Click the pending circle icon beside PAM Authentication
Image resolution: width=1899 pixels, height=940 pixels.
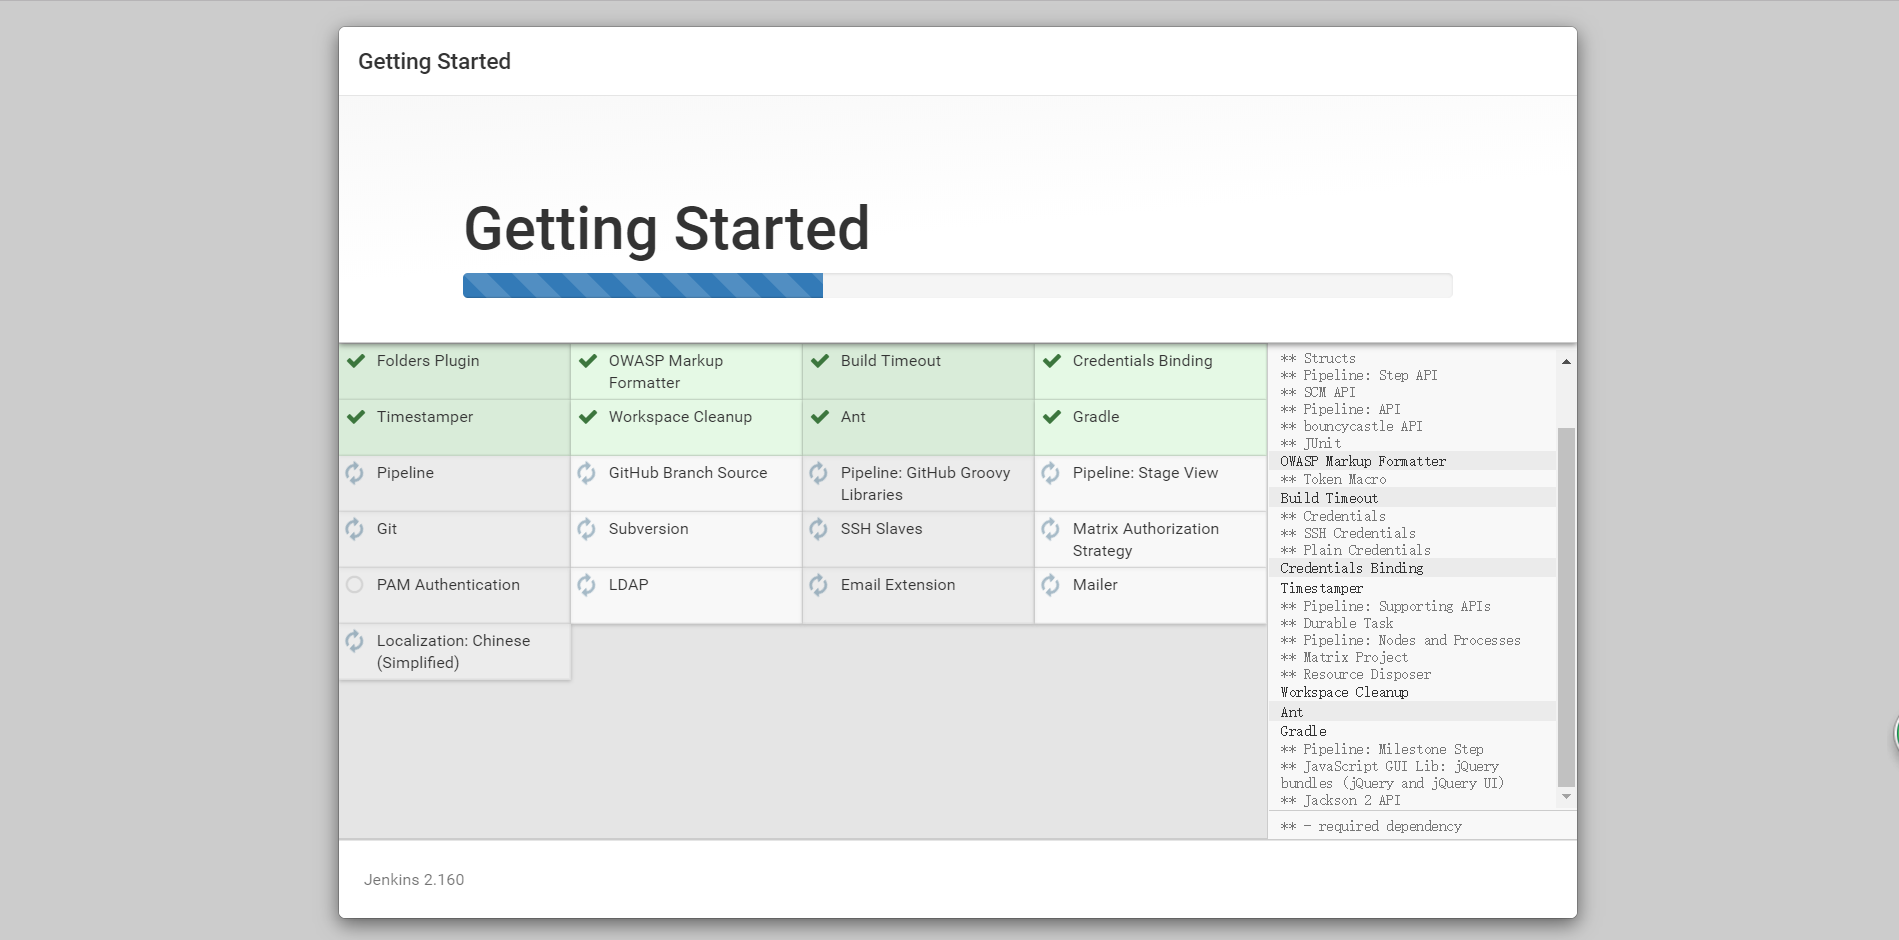point(355,585)
